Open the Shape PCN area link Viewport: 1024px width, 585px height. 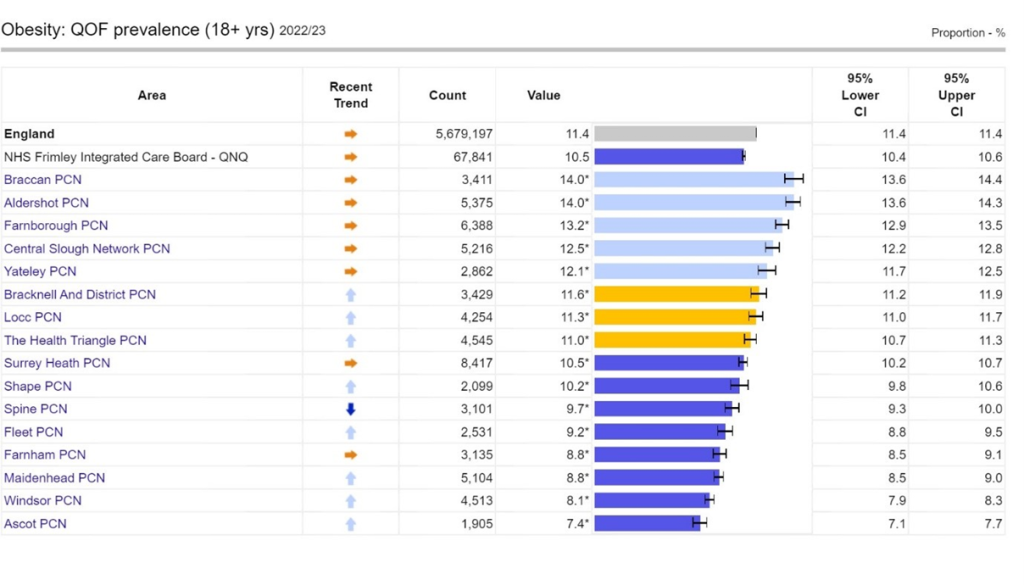click(38, 386)
